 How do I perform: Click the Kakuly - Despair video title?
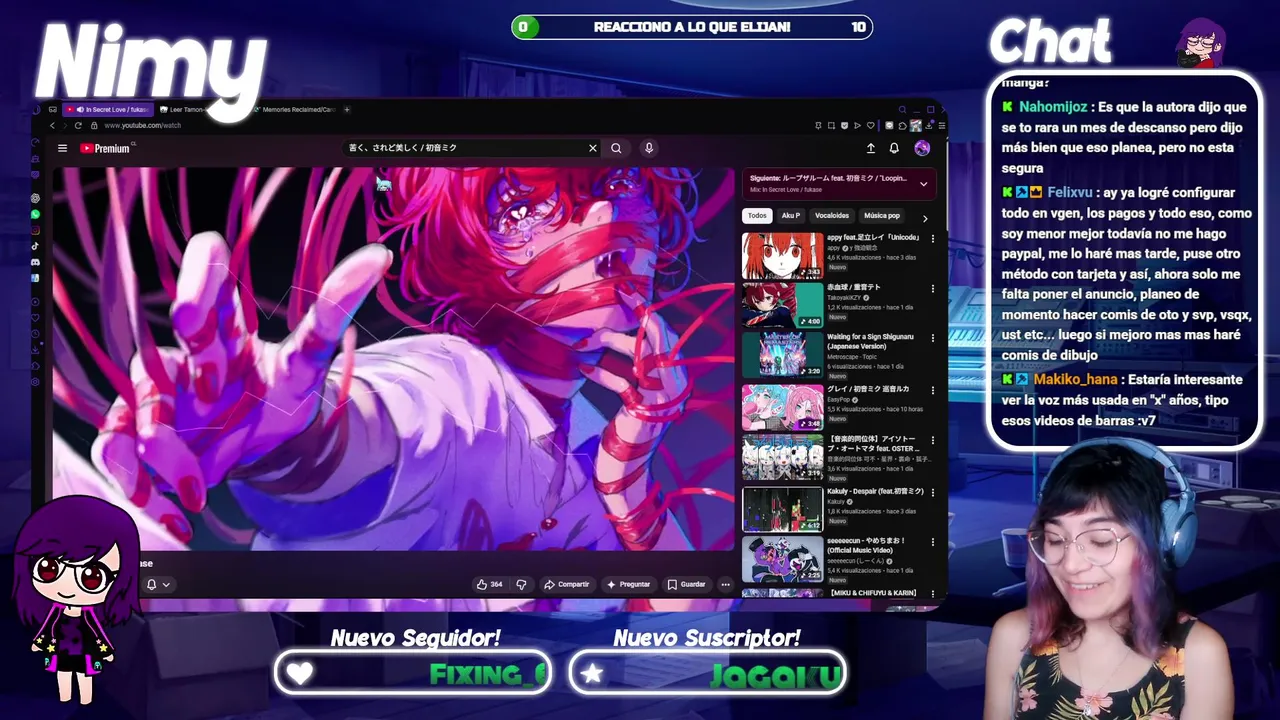click(875, 491)
